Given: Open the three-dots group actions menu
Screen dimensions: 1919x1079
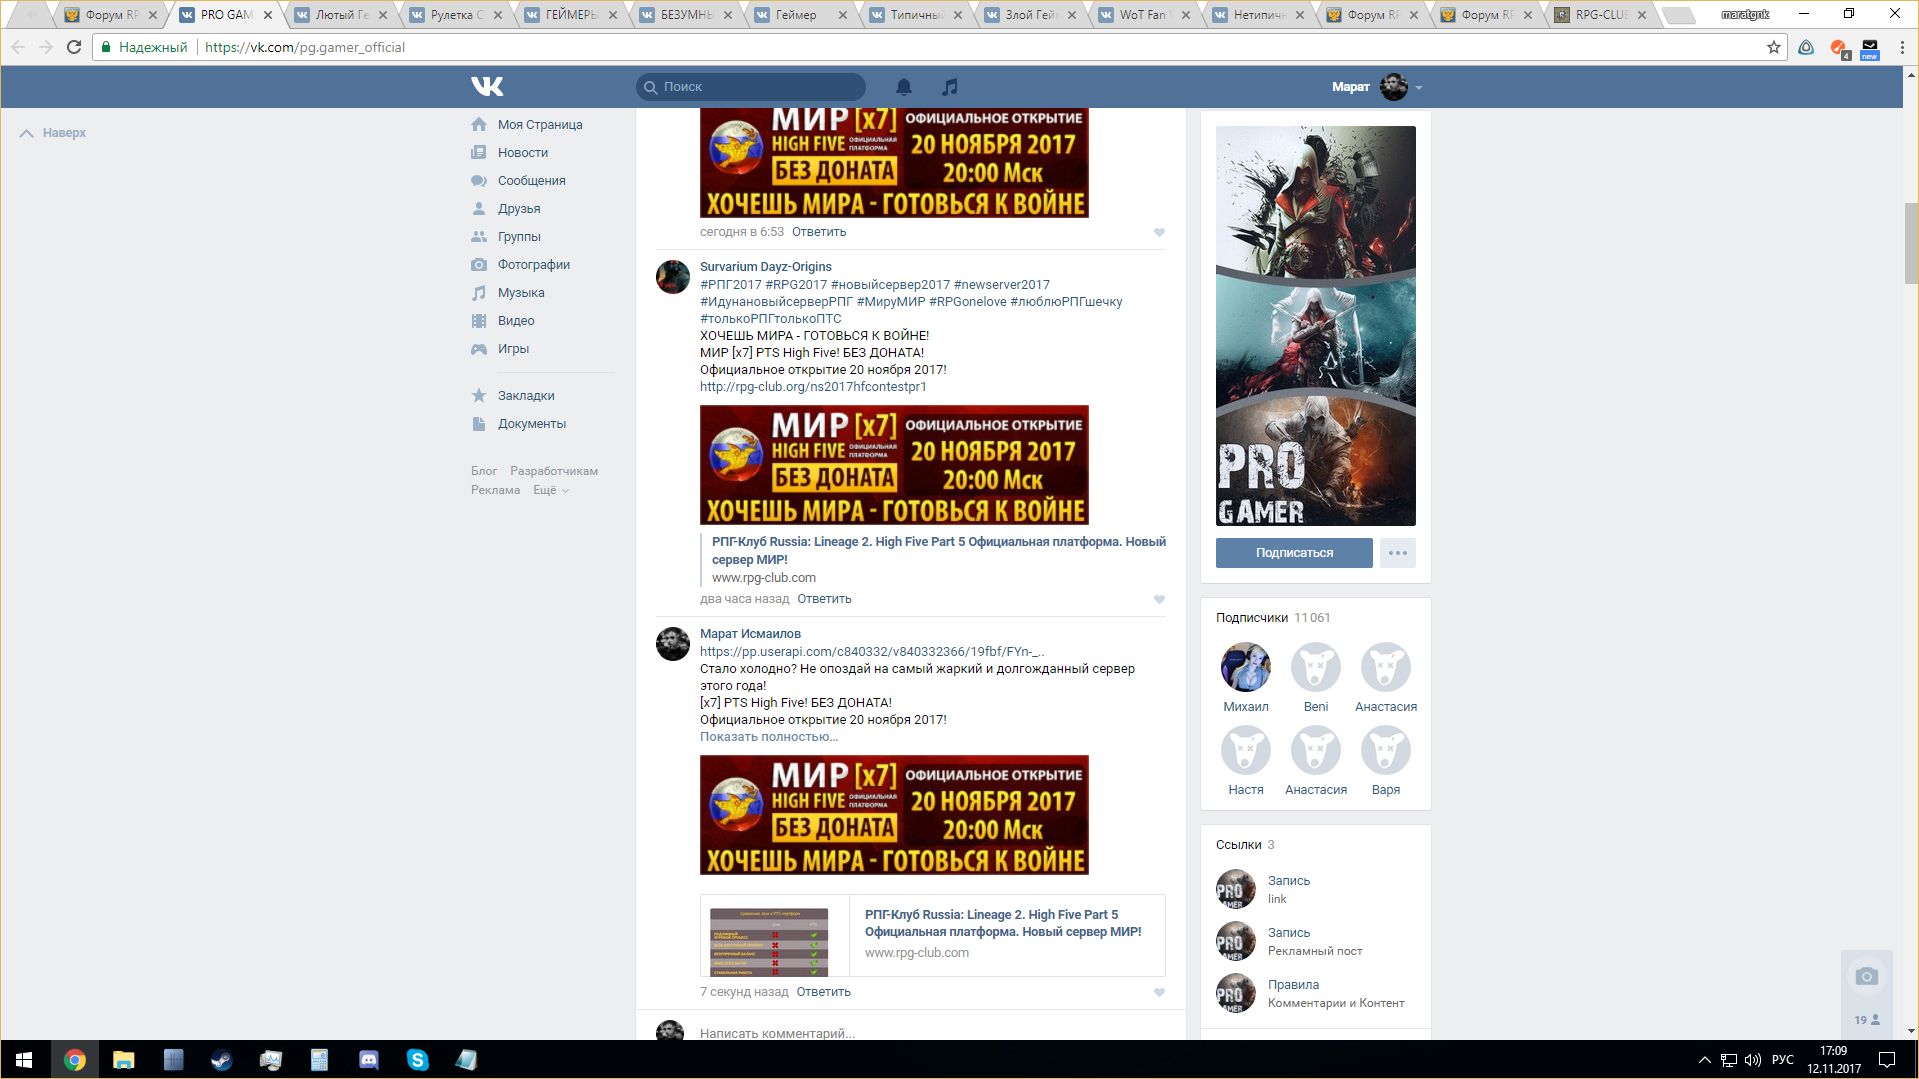Looking at the screenshot, I should click(1397, 553).
